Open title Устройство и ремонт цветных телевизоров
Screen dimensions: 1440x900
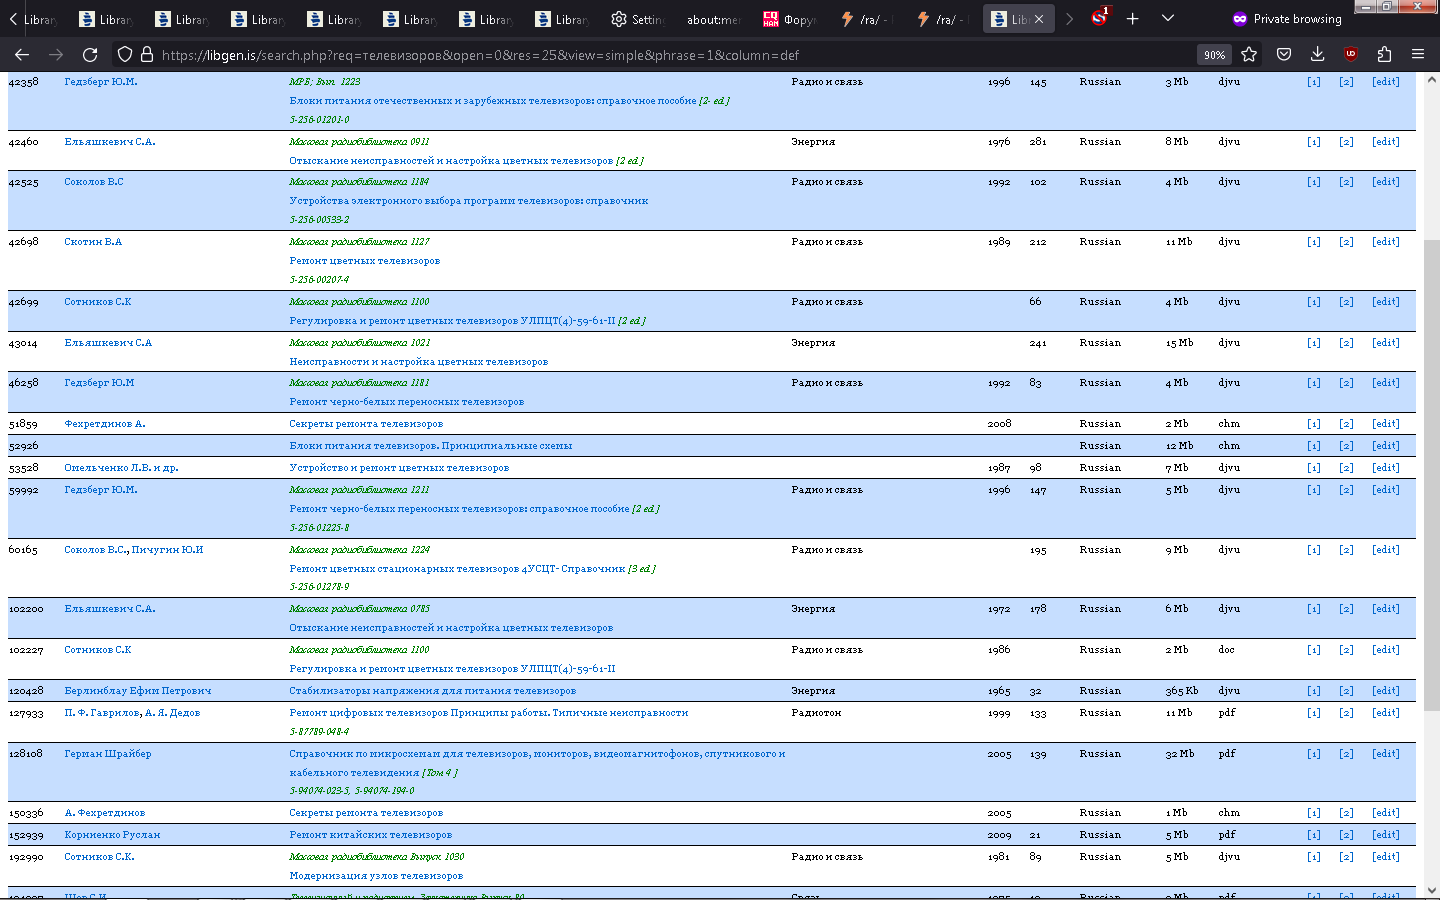click(x=399, y=468)
